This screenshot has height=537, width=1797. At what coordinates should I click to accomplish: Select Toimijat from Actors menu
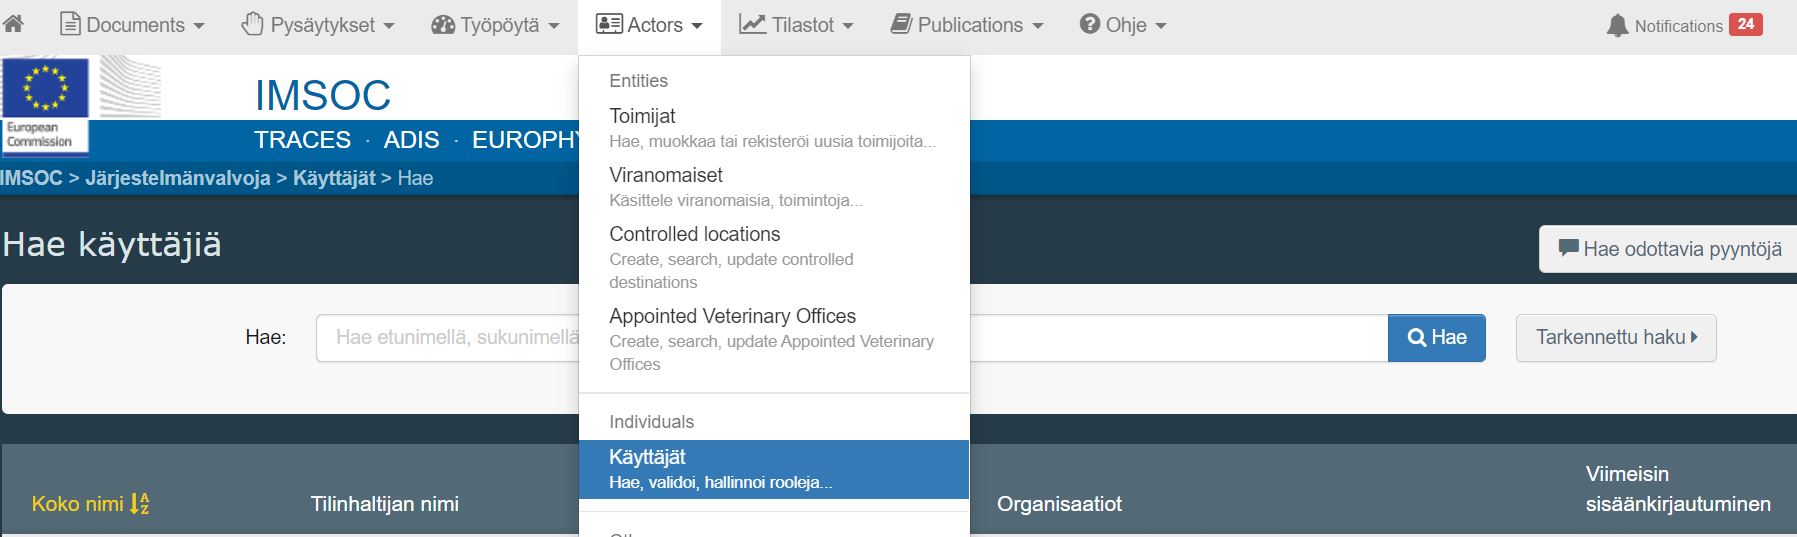pos(643,116)
